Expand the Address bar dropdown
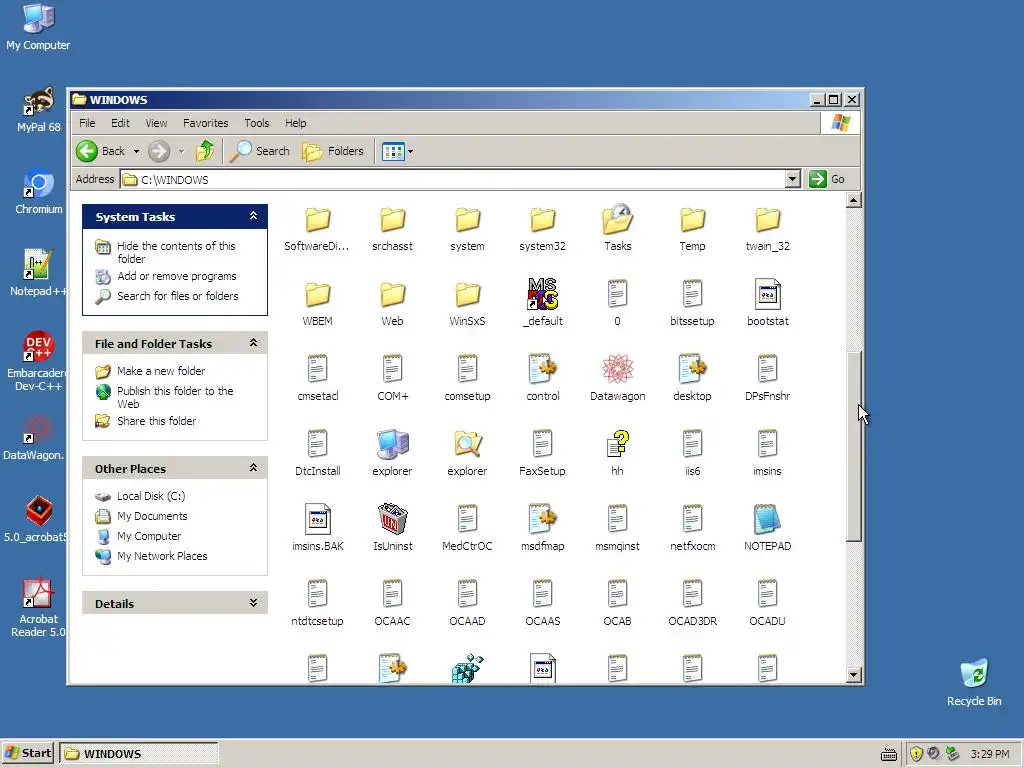Viewport: 1024px width, 768px height. 792,179
